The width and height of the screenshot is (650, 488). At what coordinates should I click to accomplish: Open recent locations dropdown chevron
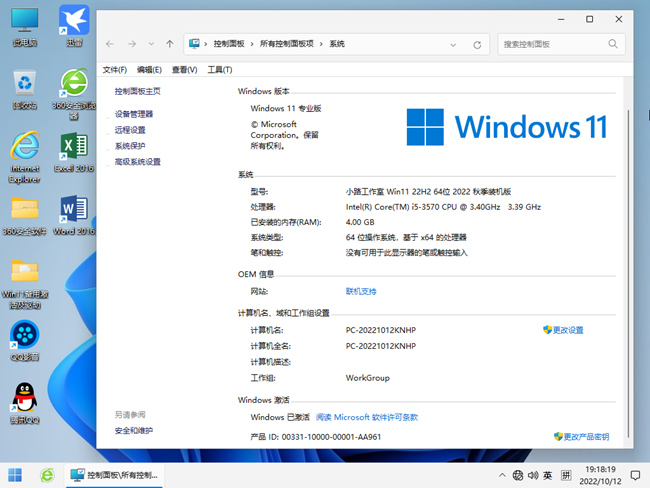coord(151,44)
